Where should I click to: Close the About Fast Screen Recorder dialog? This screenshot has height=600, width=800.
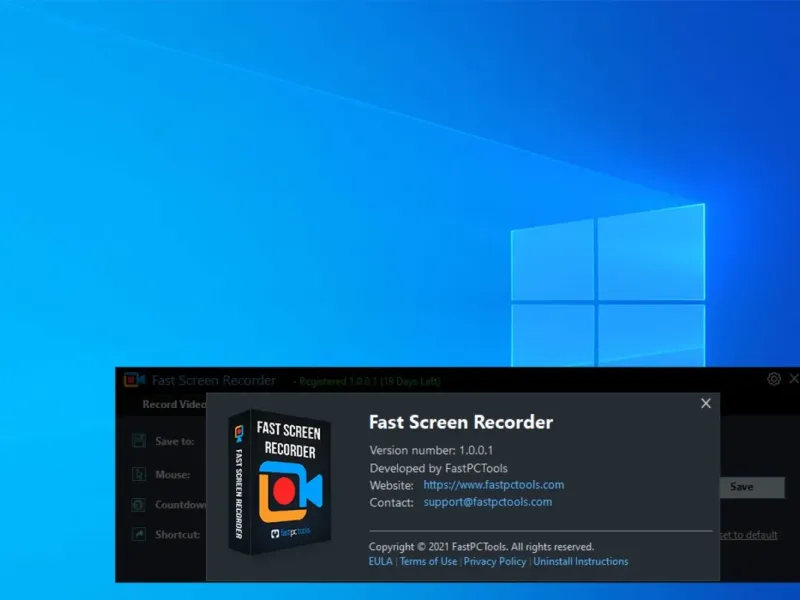(706, 404)
